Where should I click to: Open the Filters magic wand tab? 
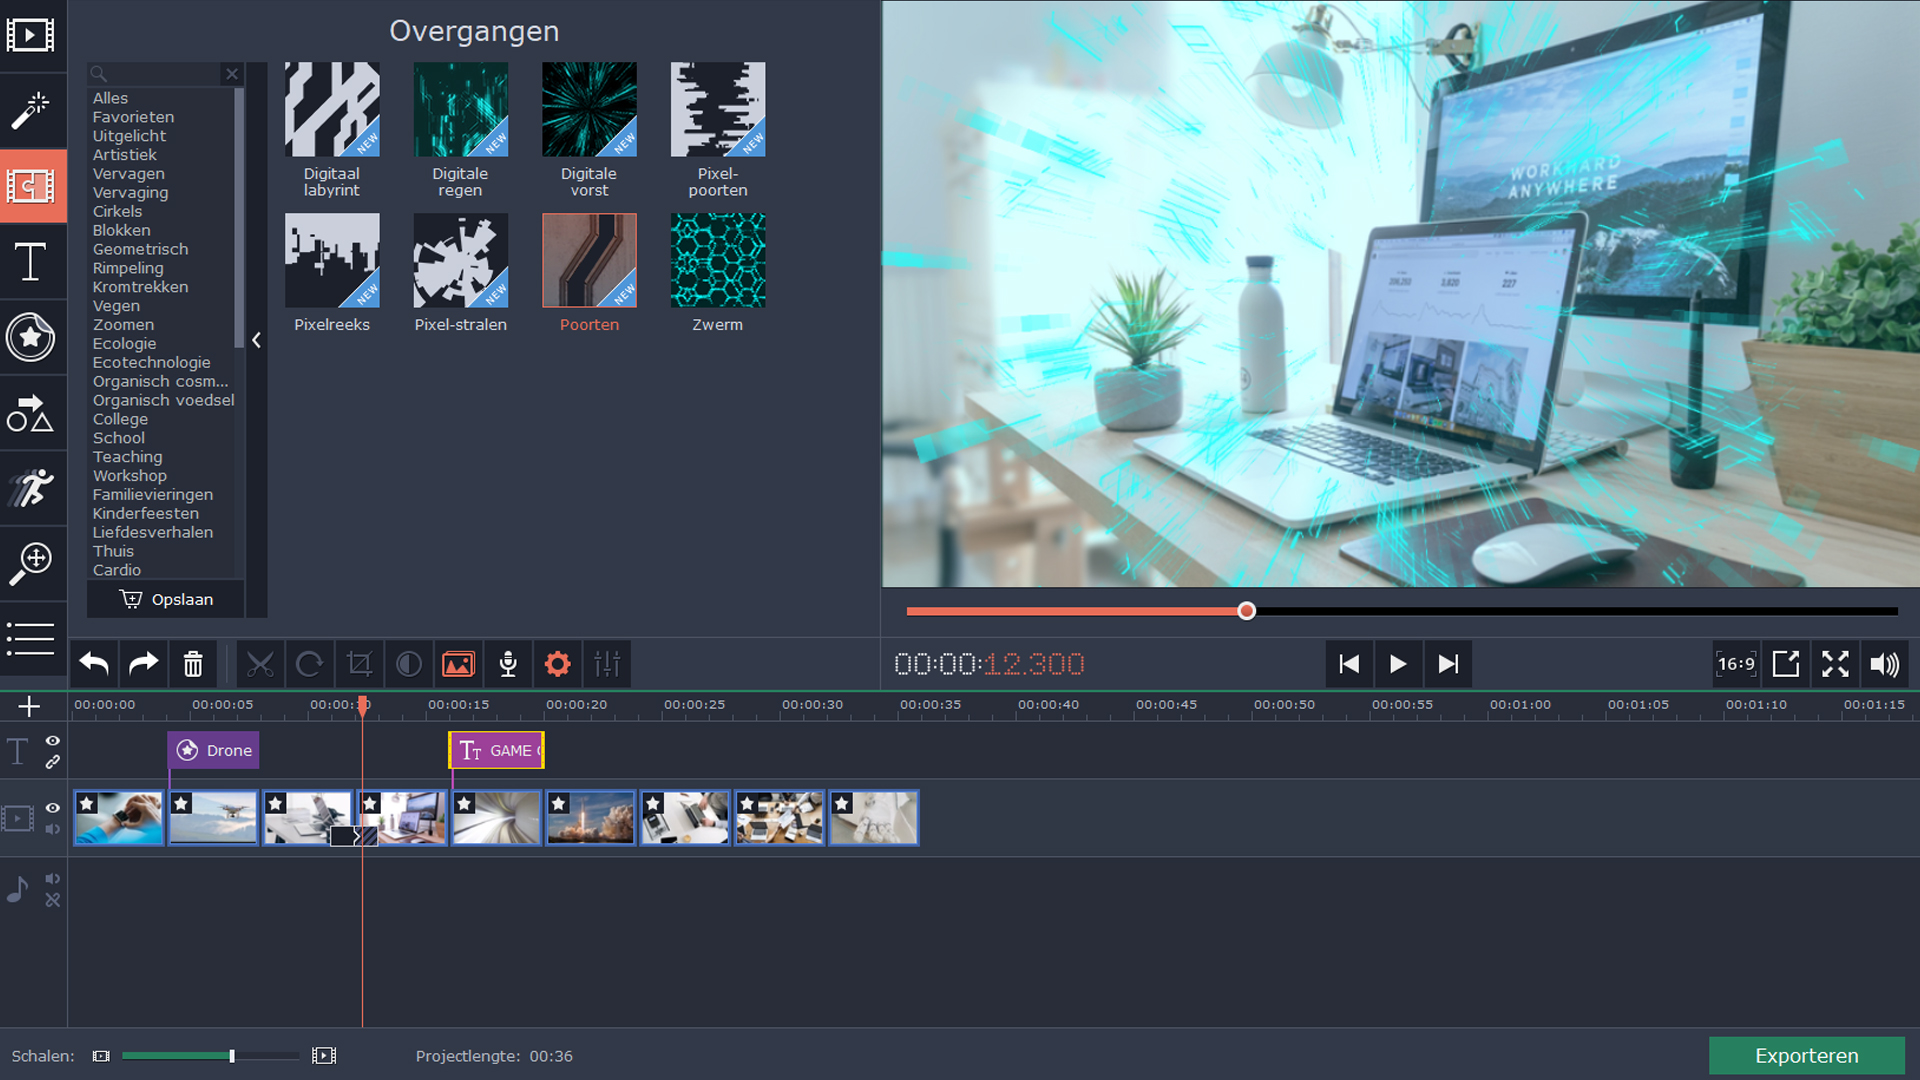click(x=31, y=110)
